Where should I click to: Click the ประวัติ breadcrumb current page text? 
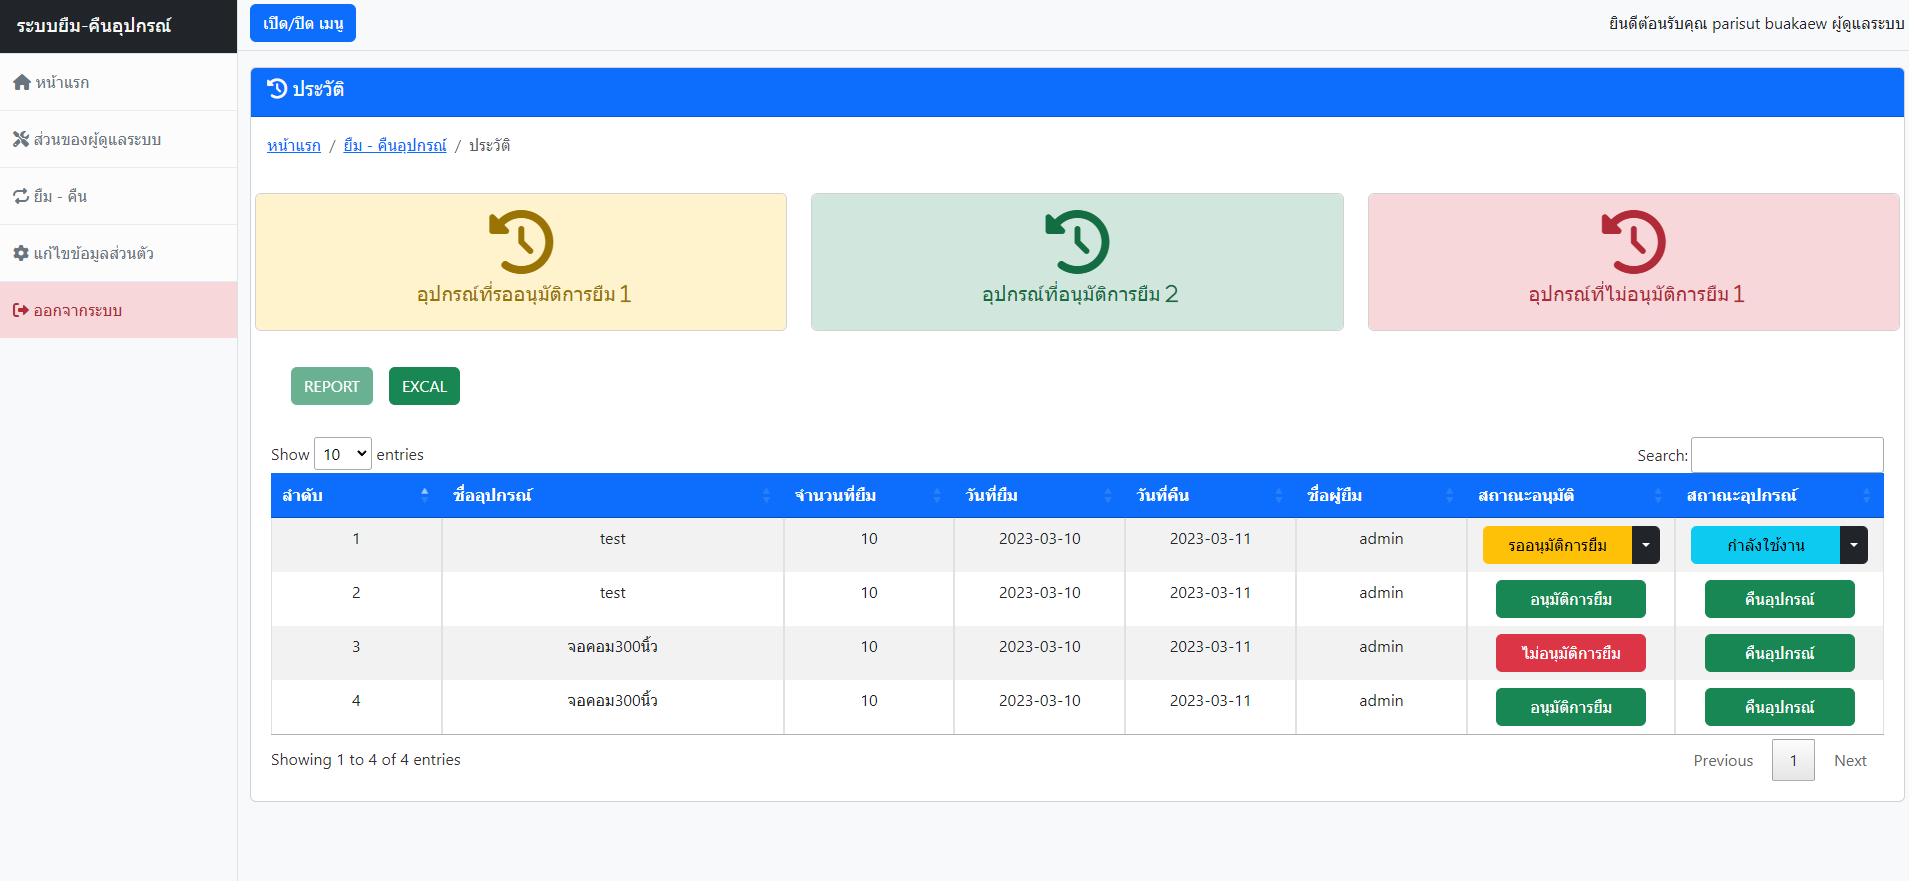pos(490,145)
